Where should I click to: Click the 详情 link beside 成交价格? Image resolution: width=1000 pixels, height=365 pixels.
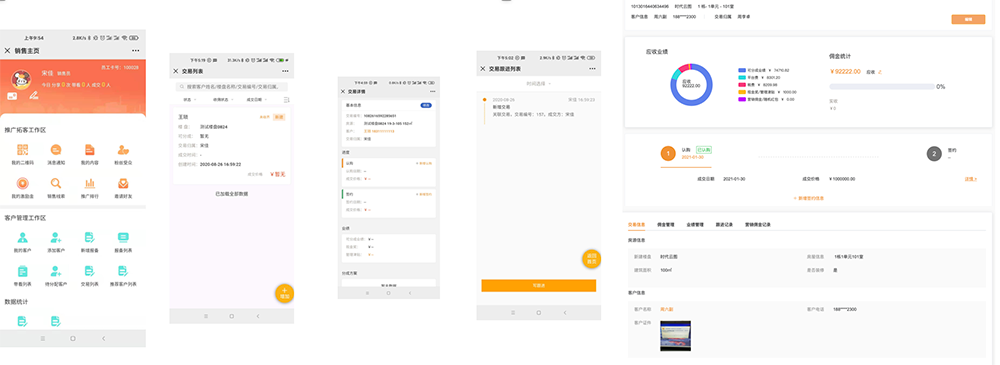click(971, 179)
